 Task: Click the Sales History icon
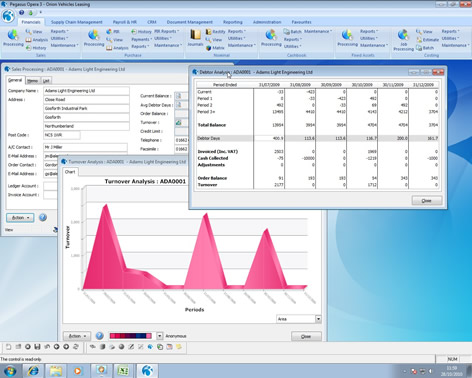coord(36,48)
